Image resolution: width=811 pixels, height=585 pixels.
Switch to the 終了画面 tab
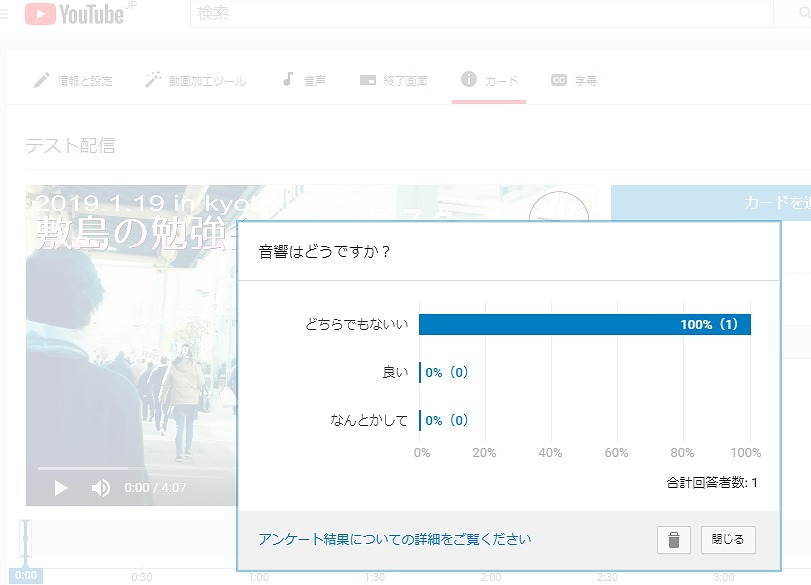pos(393,81)
